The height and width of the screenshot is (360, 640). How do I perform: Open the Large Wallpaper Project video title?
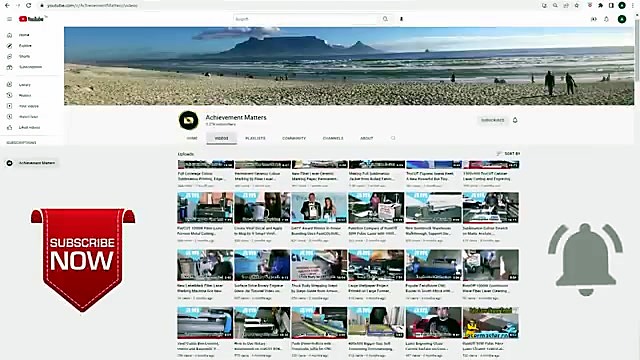(371, 288)
